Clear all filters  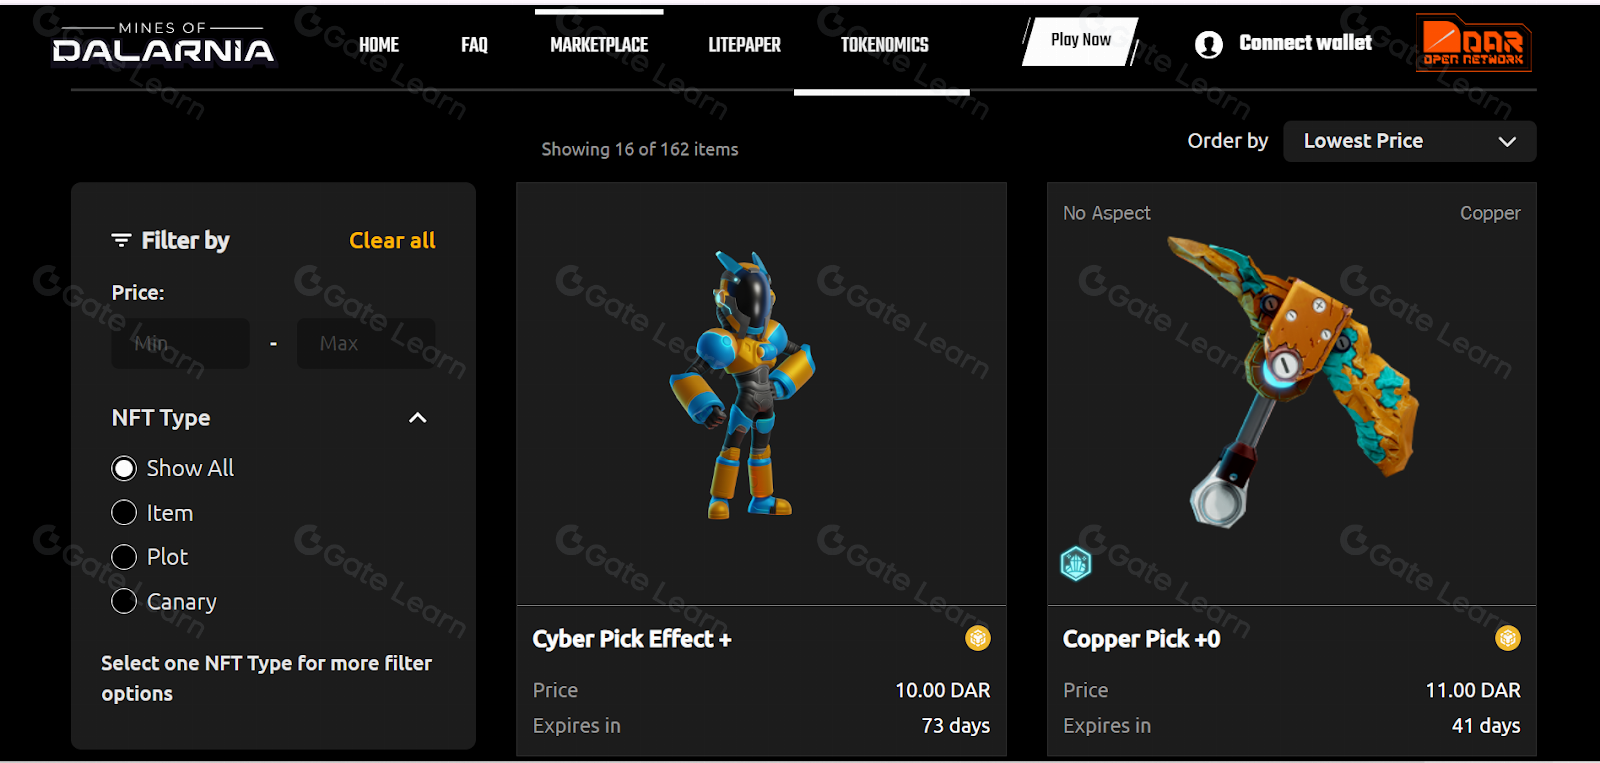pos(392,240)
